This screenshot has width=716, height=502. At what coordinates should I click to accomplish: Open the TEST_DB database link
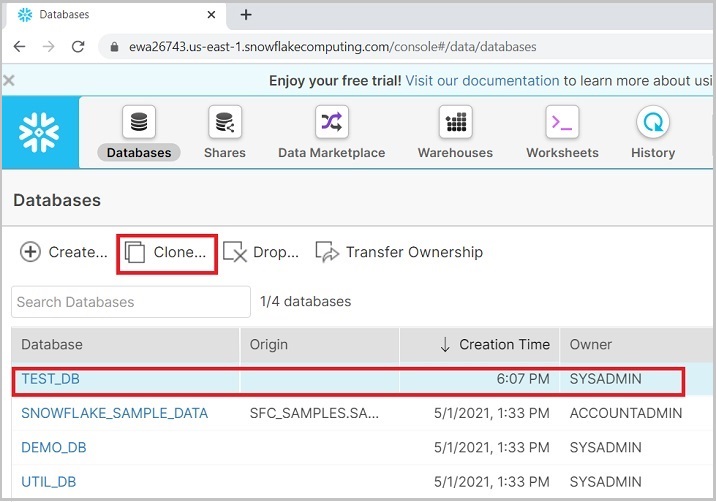50,379
